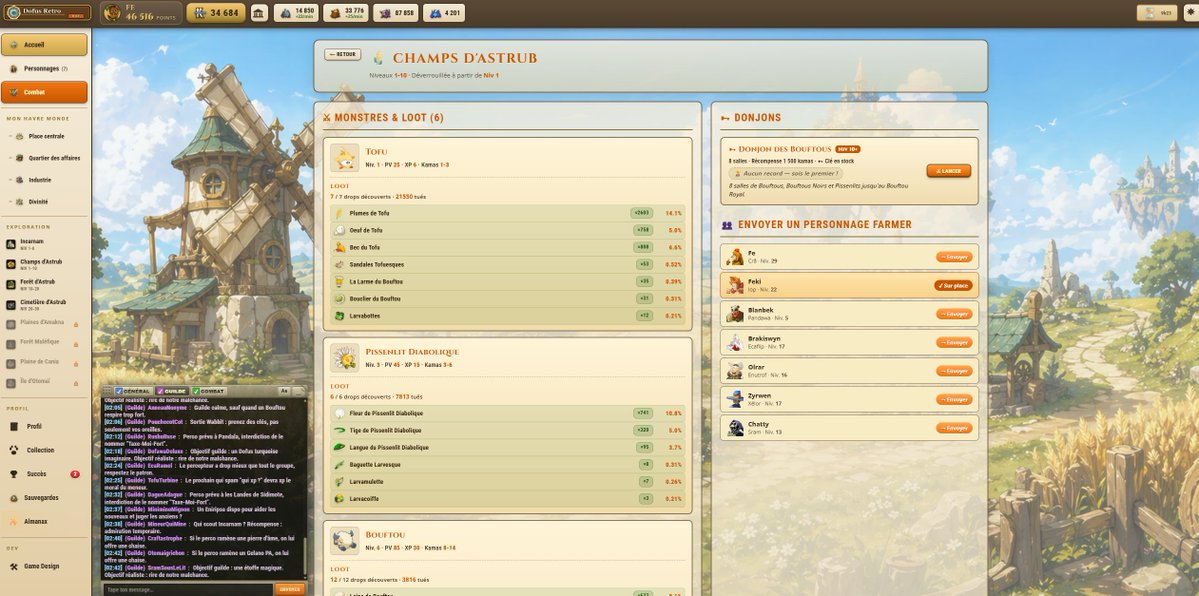The width and height of the screenshot is (1199, 596).
Task: Click Sandales Tofuesques item icon
Action: [340, 265]
